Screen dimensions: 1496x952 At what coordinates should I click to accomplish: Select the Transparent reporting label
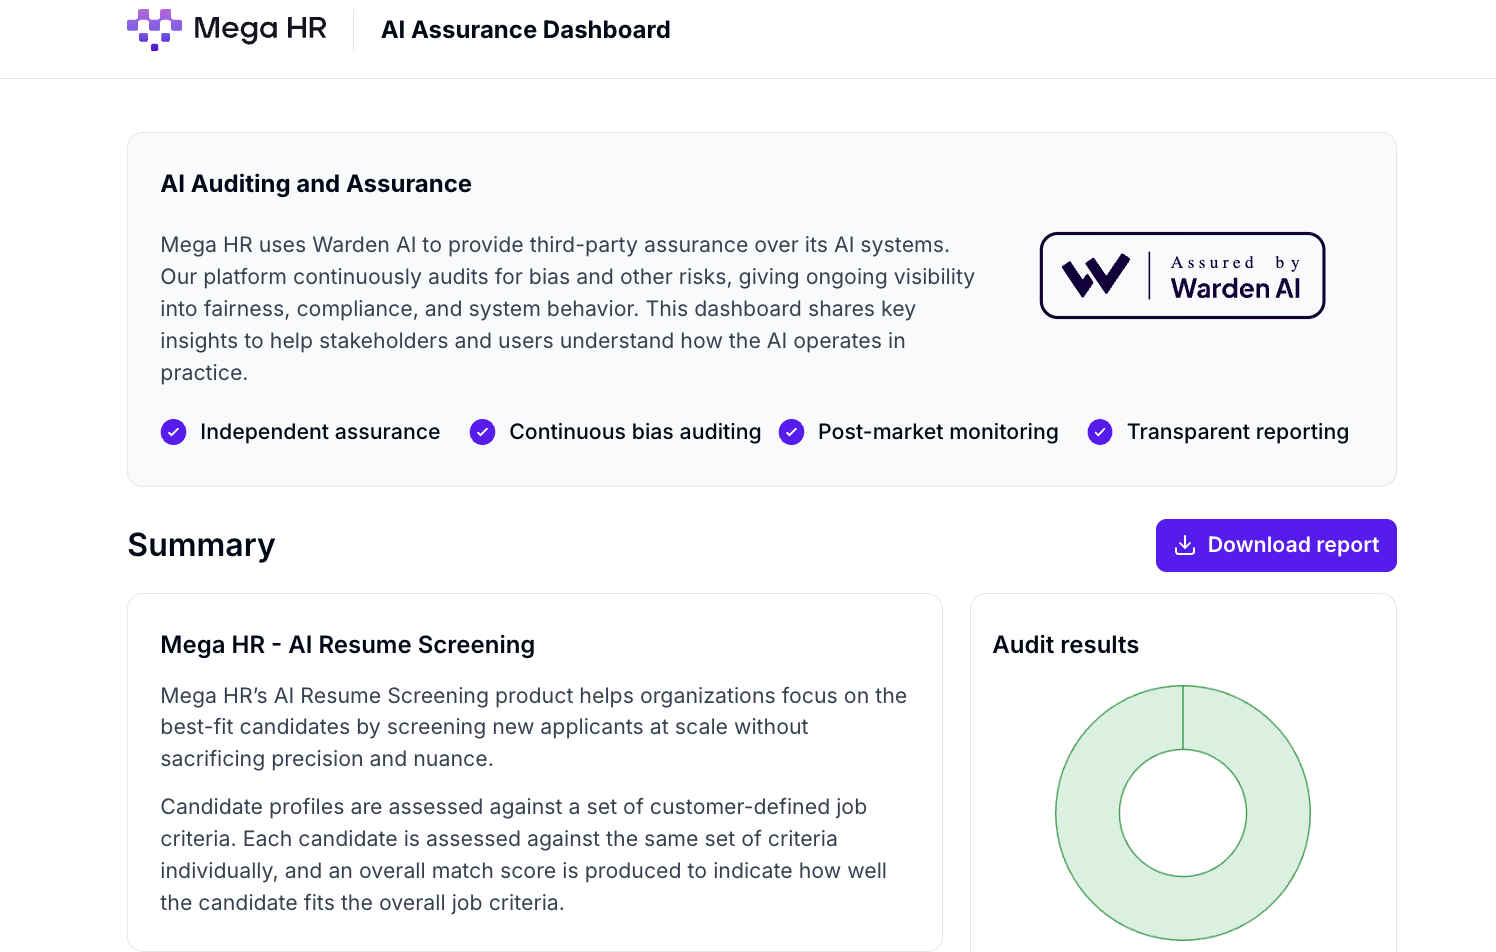pyautogui.click(x=1238, y=432)
